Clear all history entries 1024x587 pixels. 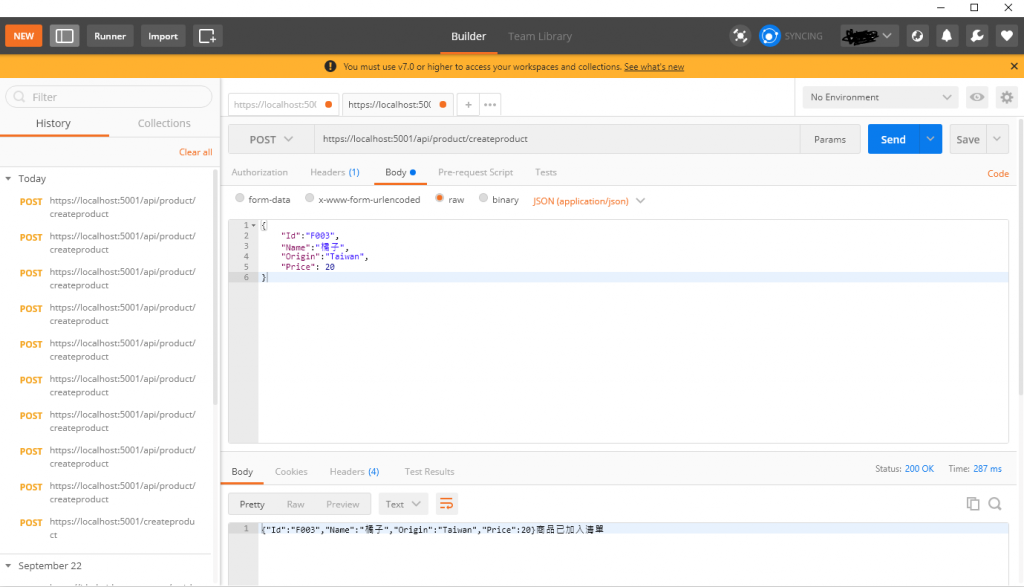point(195,152)
